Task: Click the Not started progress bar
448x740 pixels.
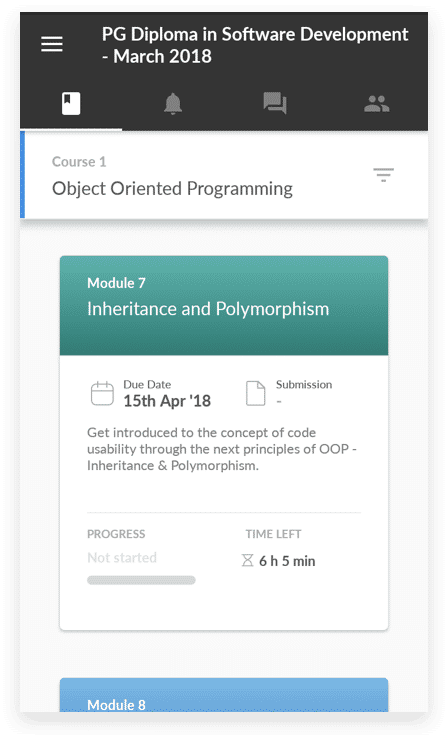Action: [141, 580]
